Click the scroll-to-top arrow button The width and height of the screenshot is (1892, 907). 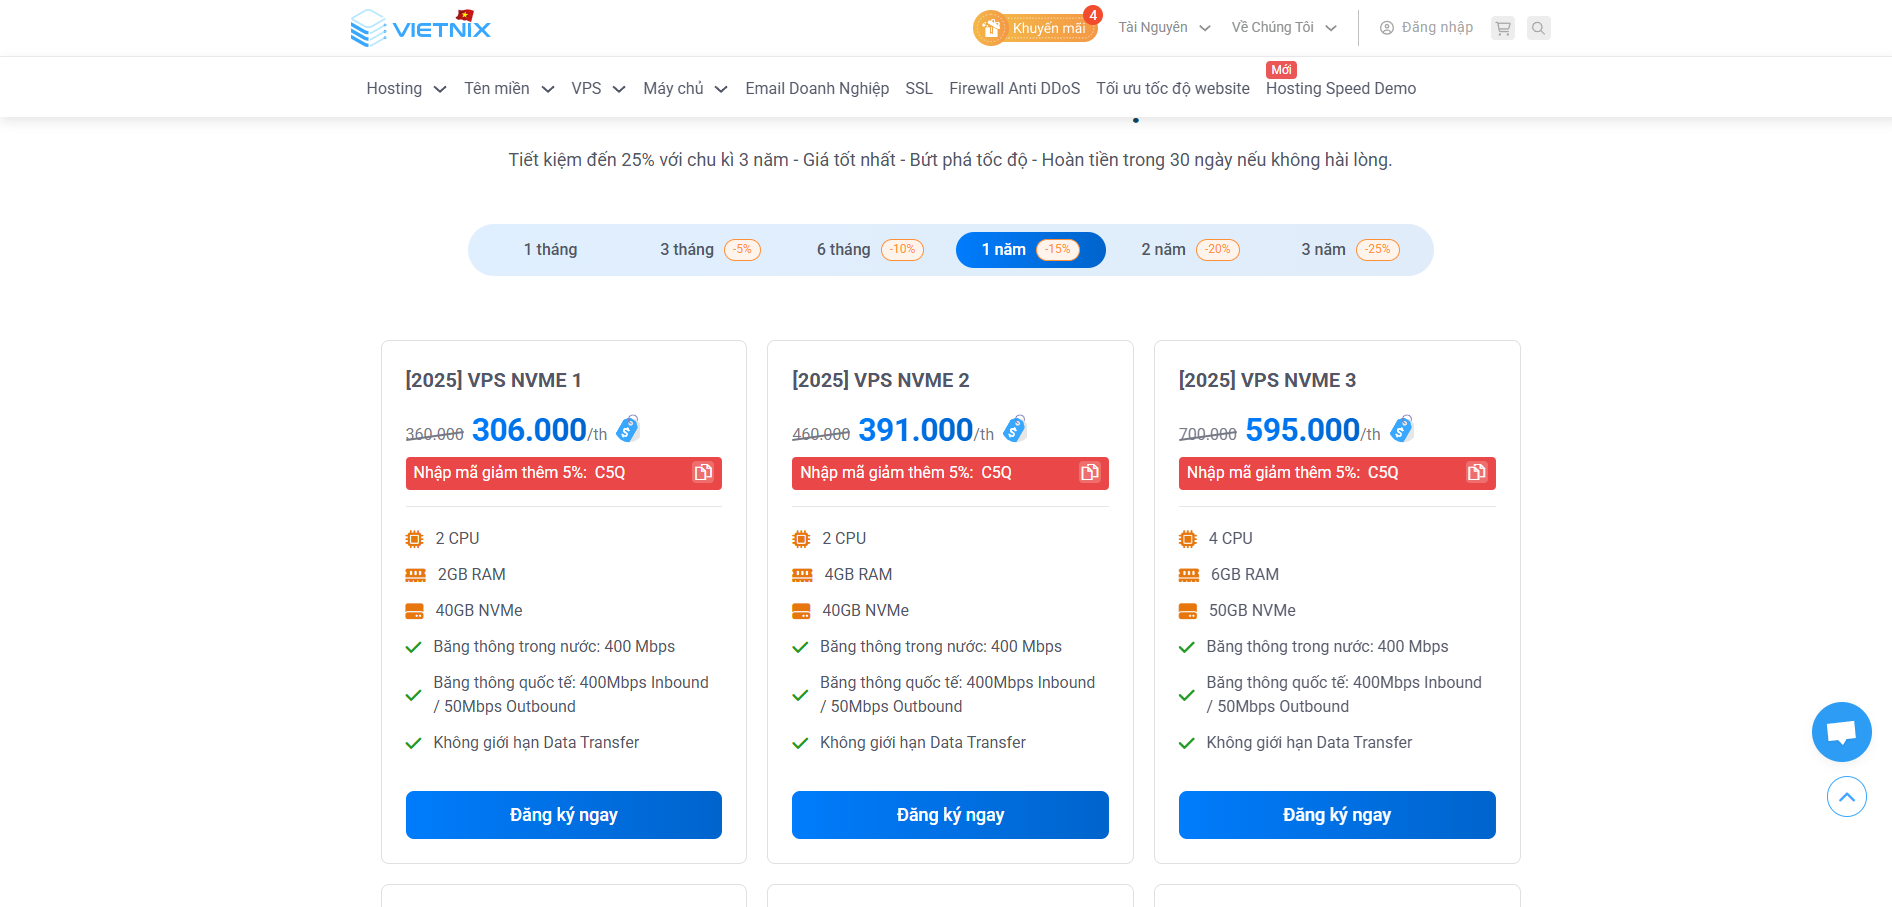[1846, 797]
